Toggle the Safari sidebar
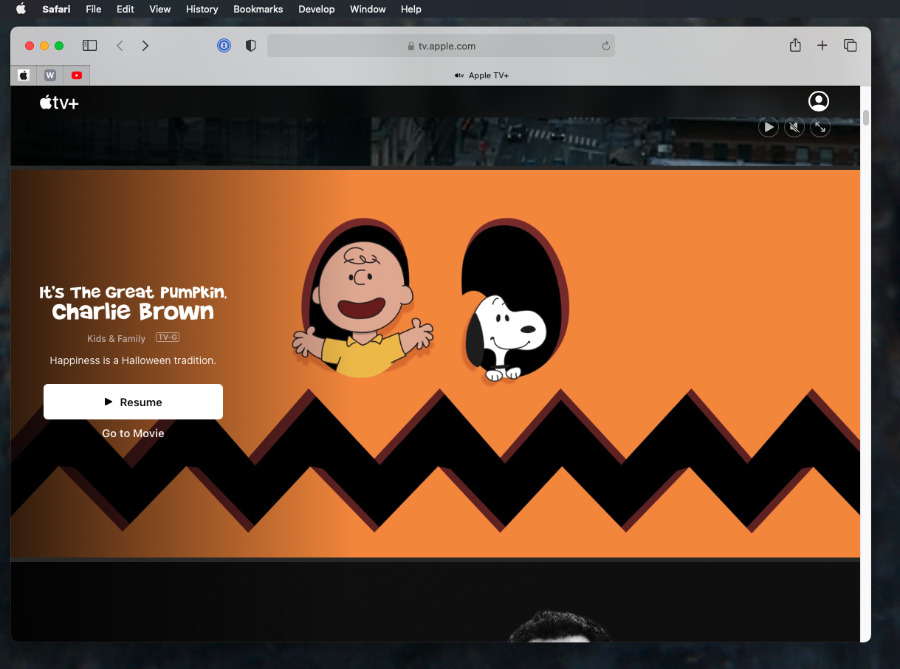900x669 pixels. [90, 45]
